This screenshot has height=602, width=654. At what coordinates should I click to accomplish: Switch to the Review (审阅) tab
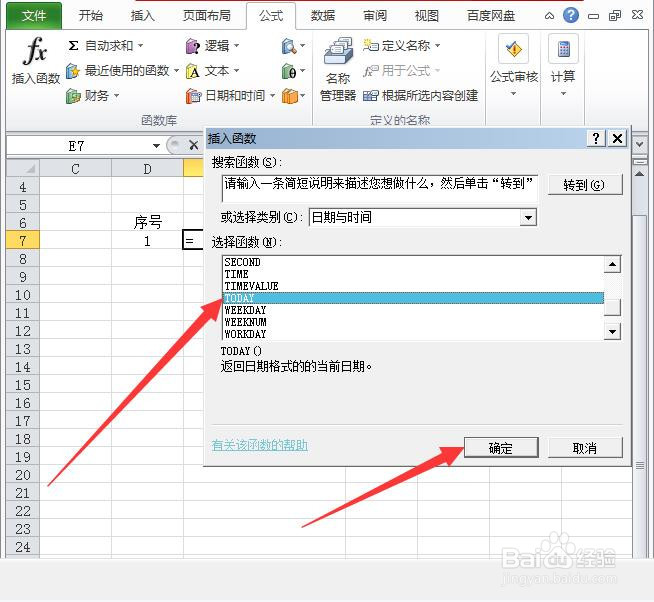pyautogui.click(x=375, y=16)
